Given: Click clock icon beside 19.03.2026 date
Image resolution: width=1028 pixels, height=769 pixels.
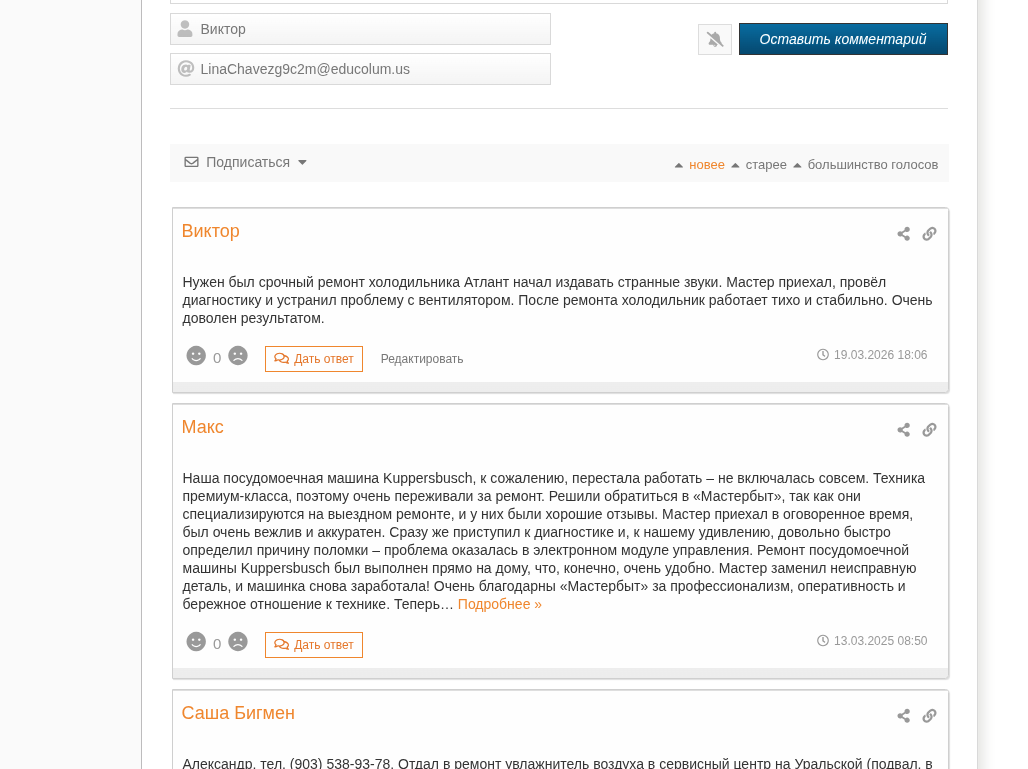Looking at the screenshot, I should click(823, 355).
